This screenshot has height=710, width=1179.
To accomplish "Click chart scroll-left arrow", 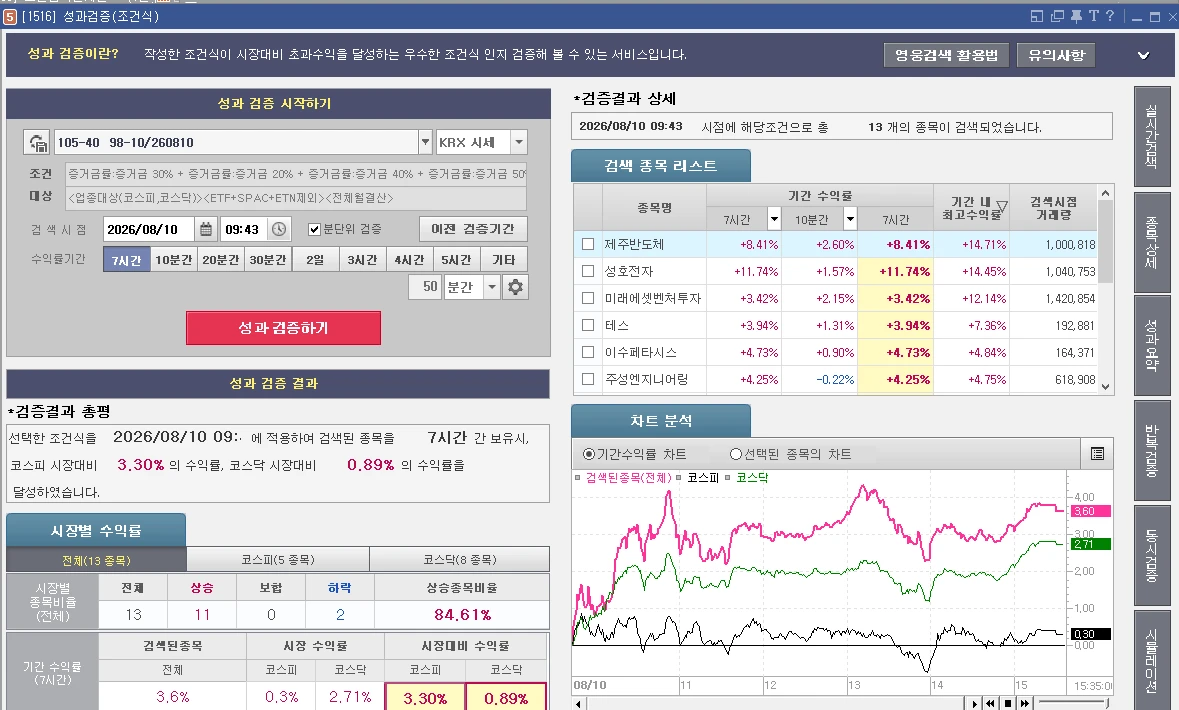I will click(578, 705).
